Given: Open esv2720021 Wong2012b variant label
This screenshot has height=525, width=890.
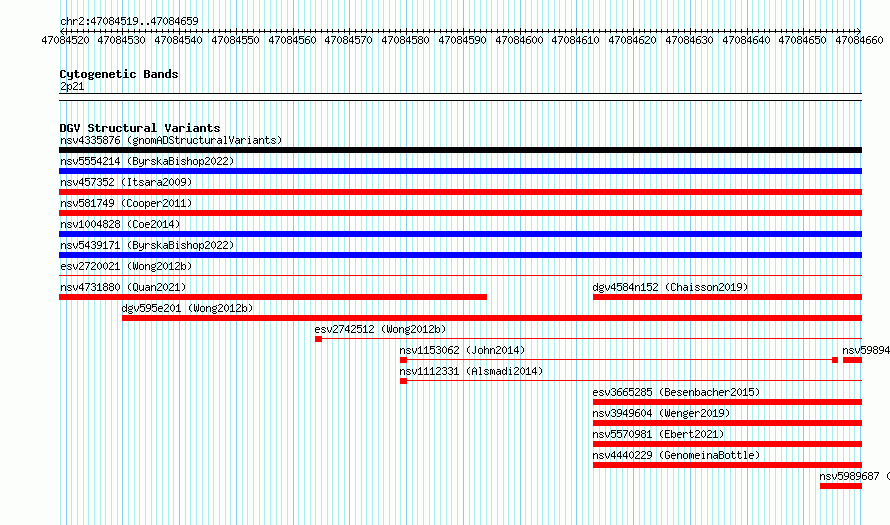Looking at the screenshot, I should tap(126, 266).
